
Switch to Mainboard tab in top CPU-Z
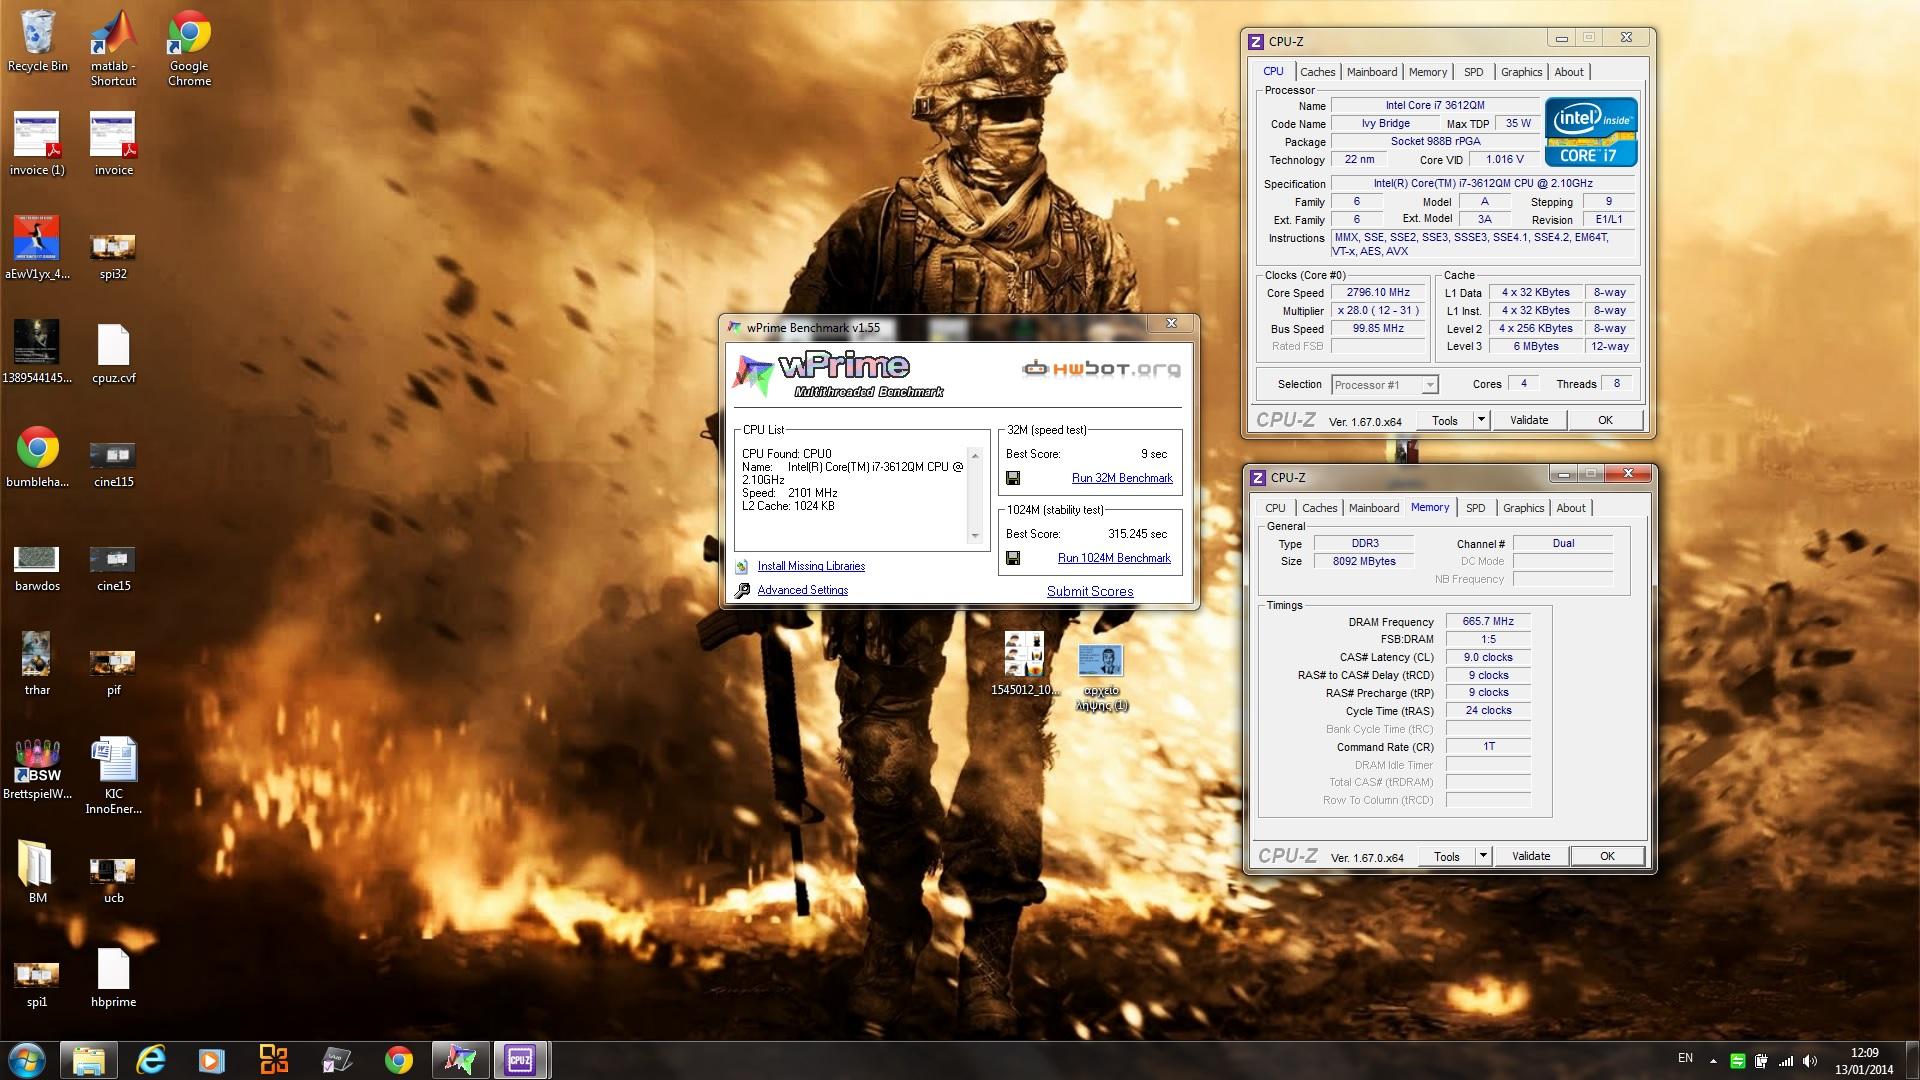pyautogui.click(x=1371, y=72)
